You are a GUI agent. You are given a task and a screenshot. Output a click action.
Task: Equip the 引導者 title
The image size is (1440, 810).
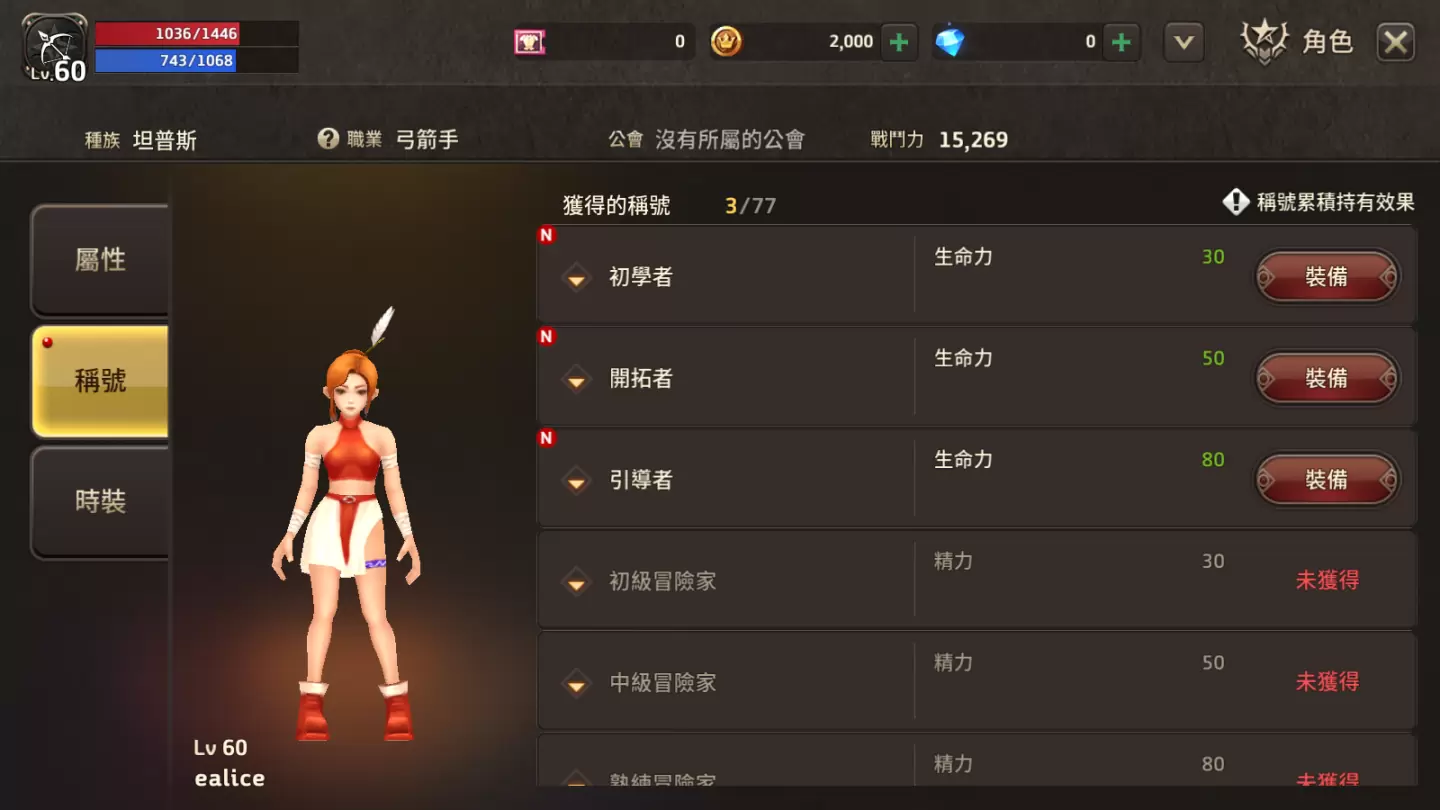coord(1327,480)
